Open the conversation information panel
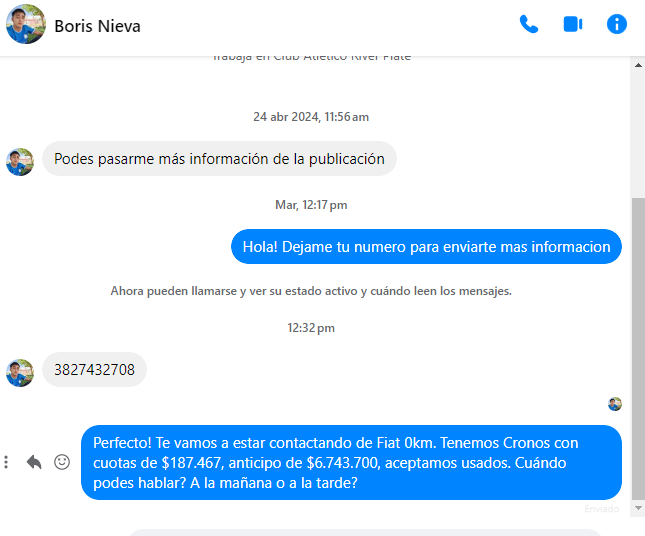The image size is (645, 536). tap(617, 24)
